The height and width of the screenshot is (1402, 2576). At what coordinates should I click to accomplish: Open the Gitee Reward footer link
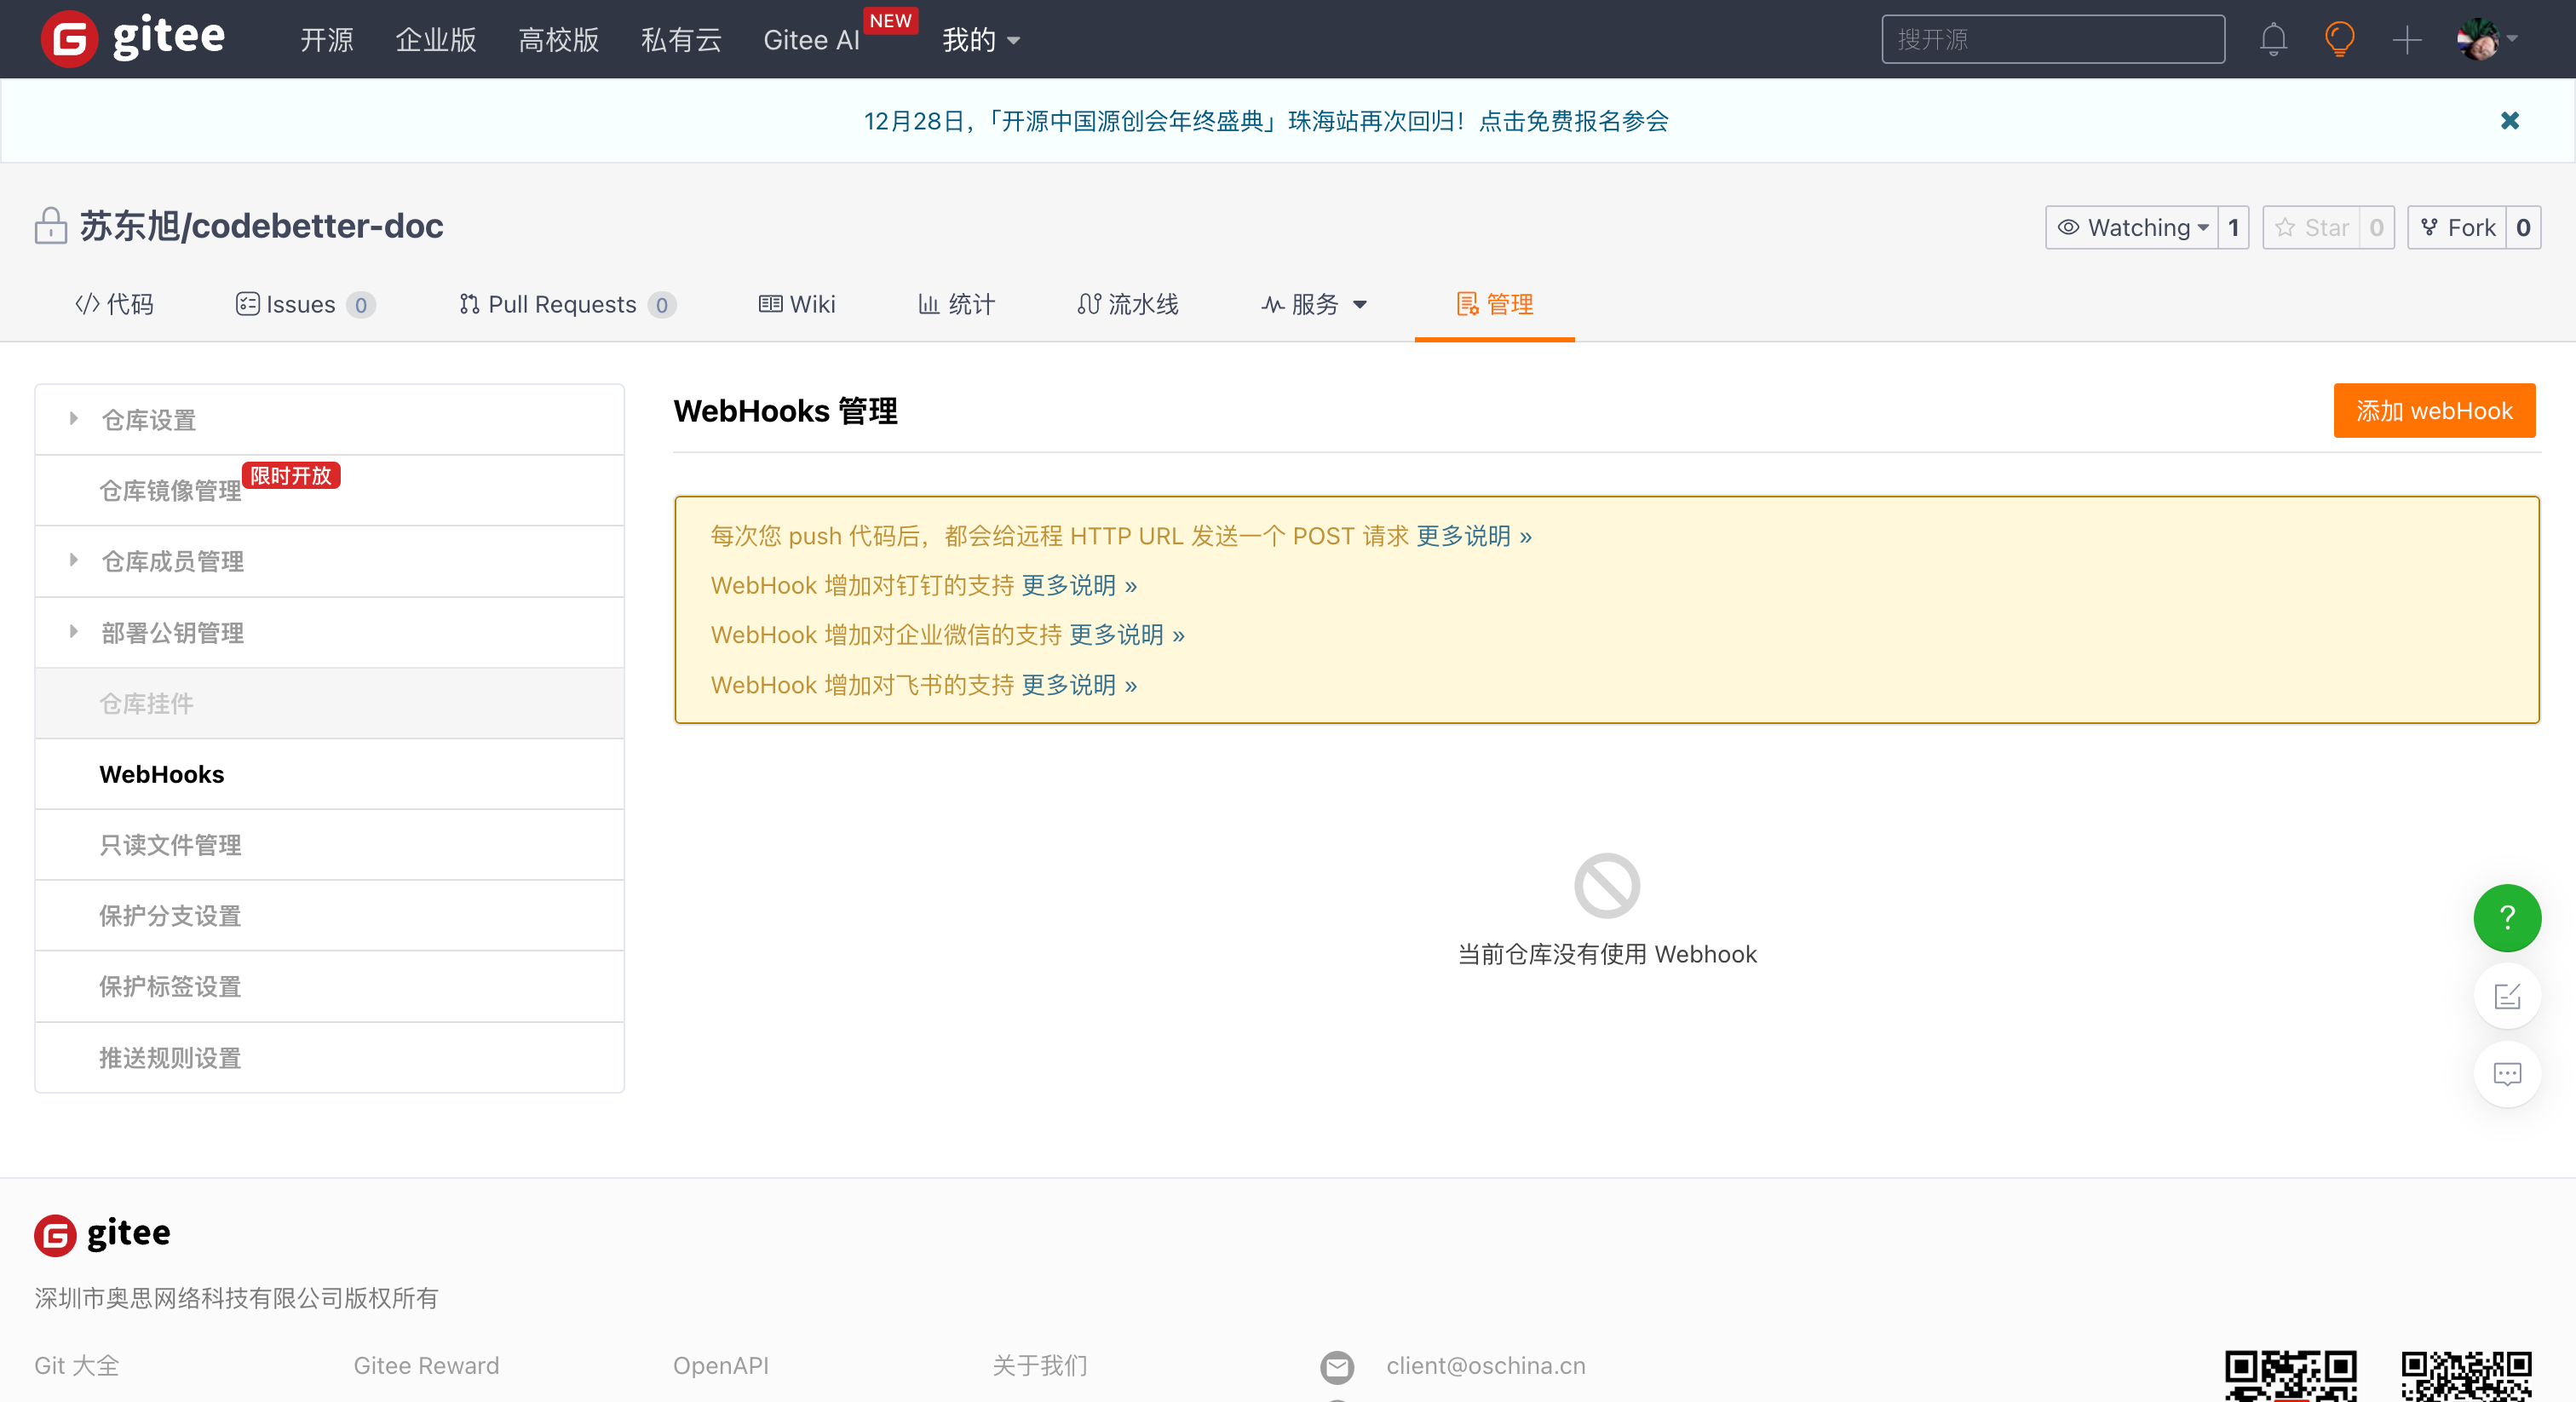coord(426,1366)
